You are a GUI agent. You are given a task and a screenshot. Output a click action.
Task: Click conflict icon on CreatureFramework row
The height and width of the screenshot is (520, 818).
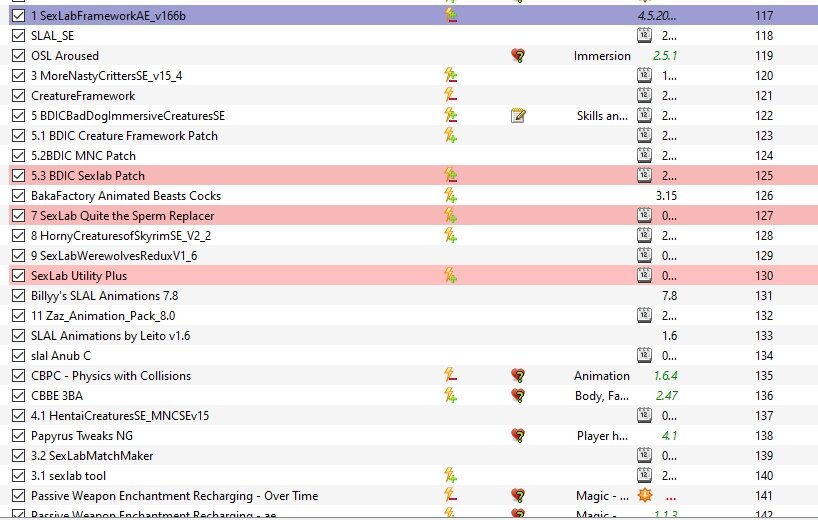[x=451, y=95]
